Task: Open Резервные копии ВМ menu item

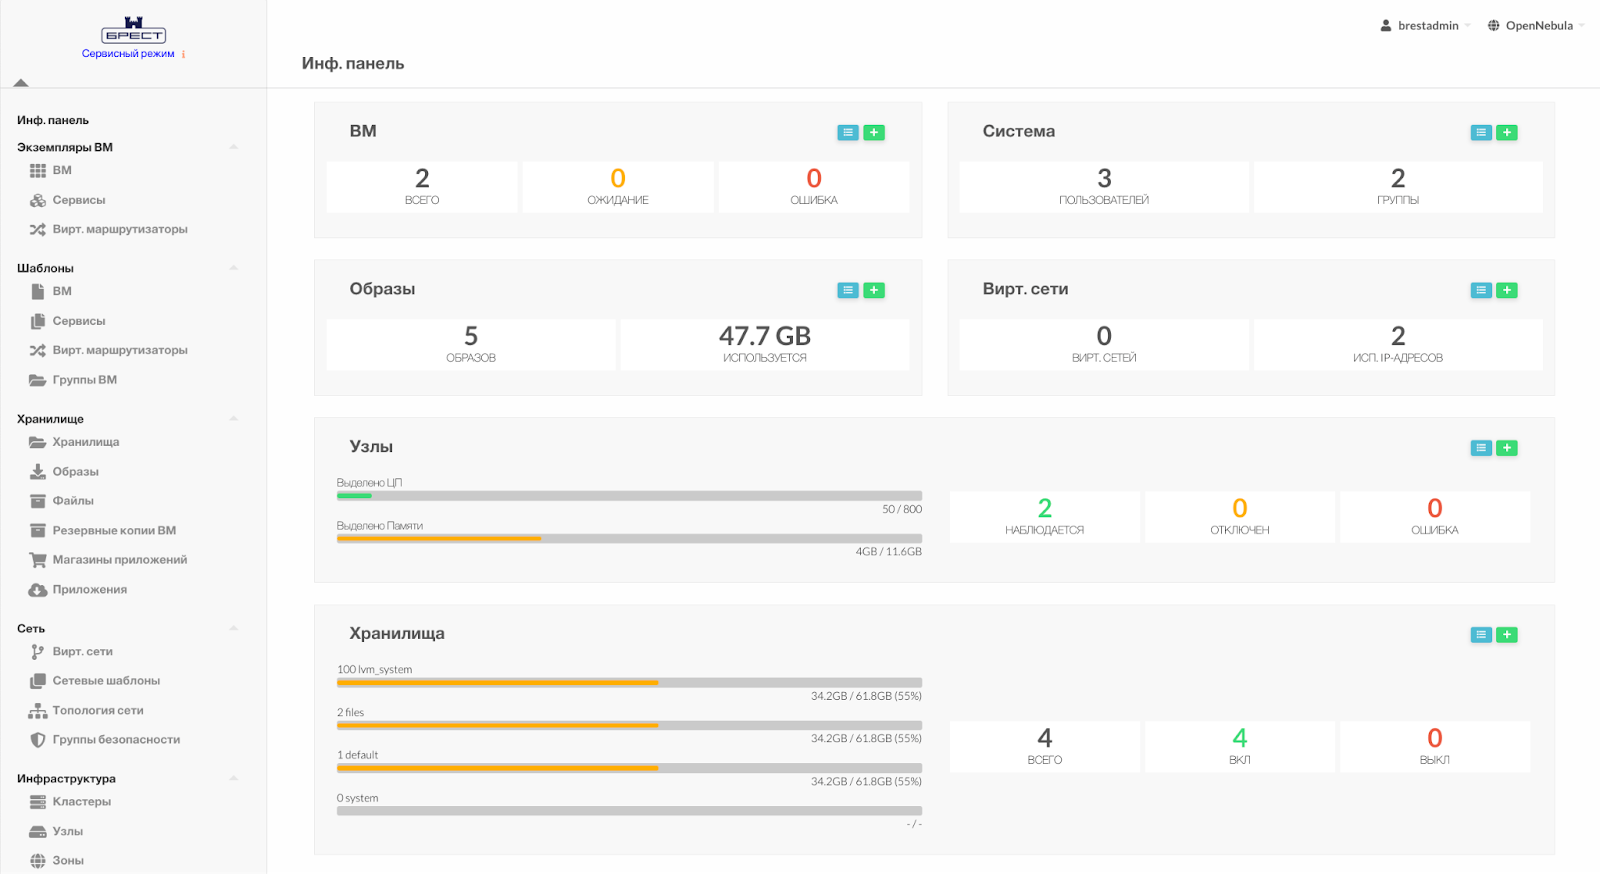Action: [x=114, y=531]
